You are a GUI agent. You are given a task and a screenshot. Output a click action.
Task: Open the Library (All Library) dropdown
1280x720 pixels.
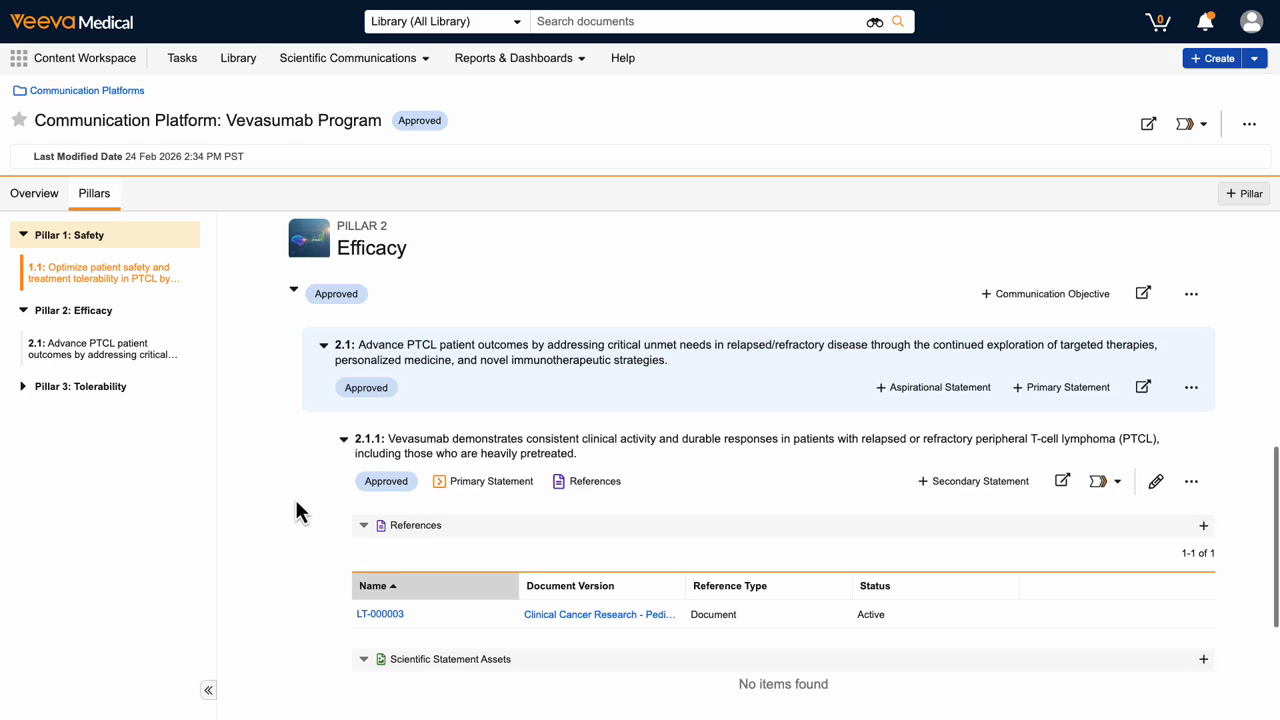tap(445, 22)
